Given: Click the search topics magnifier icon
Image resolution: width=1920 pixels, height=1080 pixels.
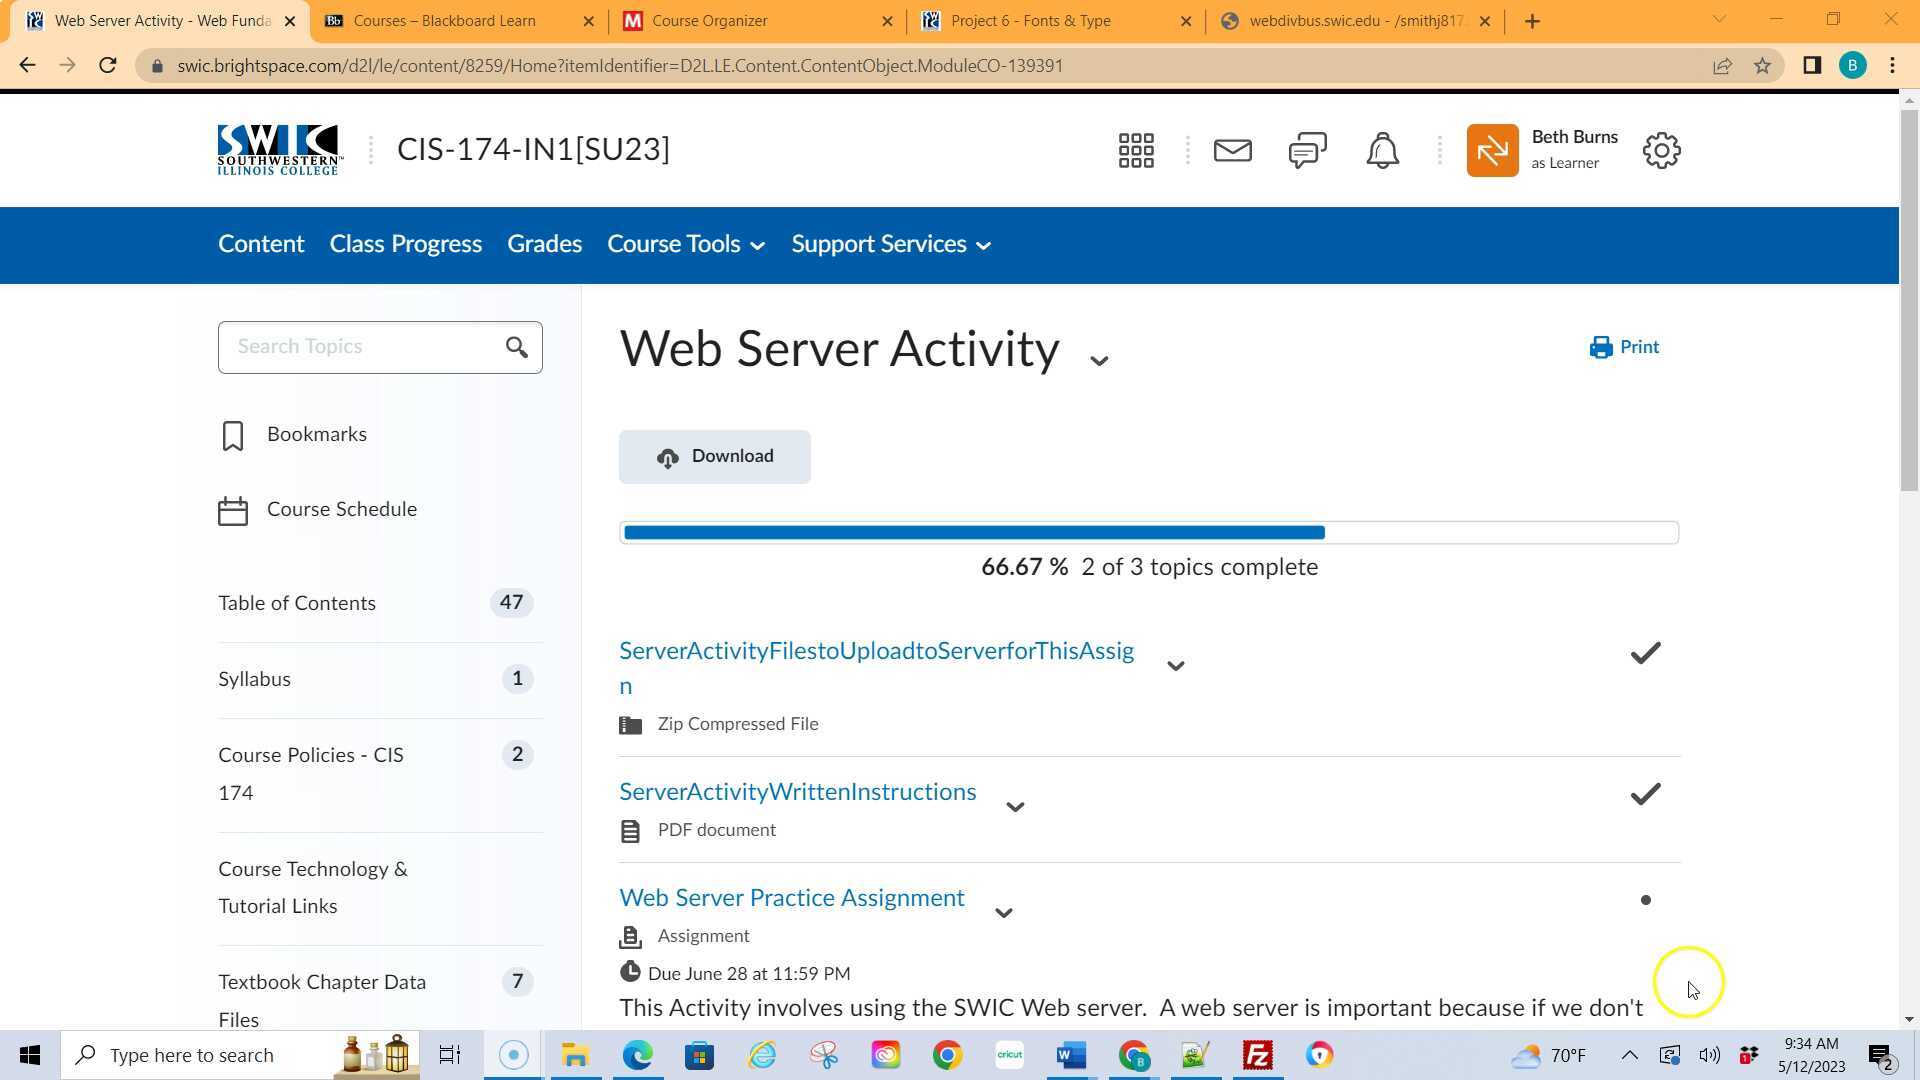Looking at the screenshot, I should [516, 347].
